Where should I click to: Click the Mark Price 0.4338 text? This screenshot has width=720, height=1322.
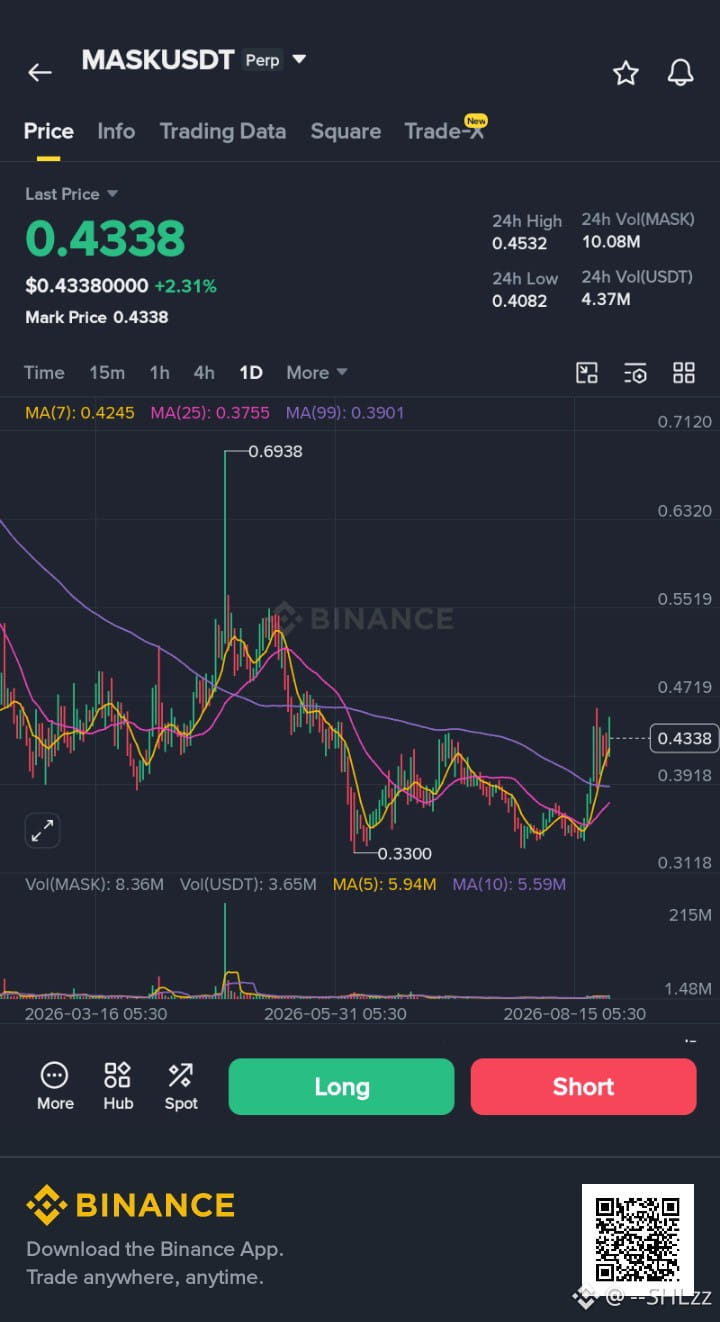(x=97, y=317)
